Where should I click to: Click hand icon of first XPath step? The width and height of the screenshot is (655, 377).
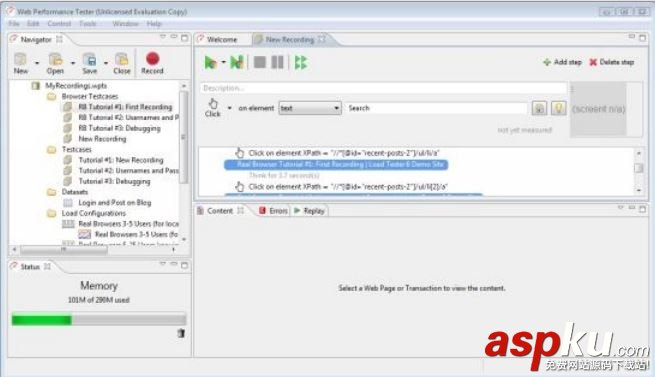(x=239, y=153)
